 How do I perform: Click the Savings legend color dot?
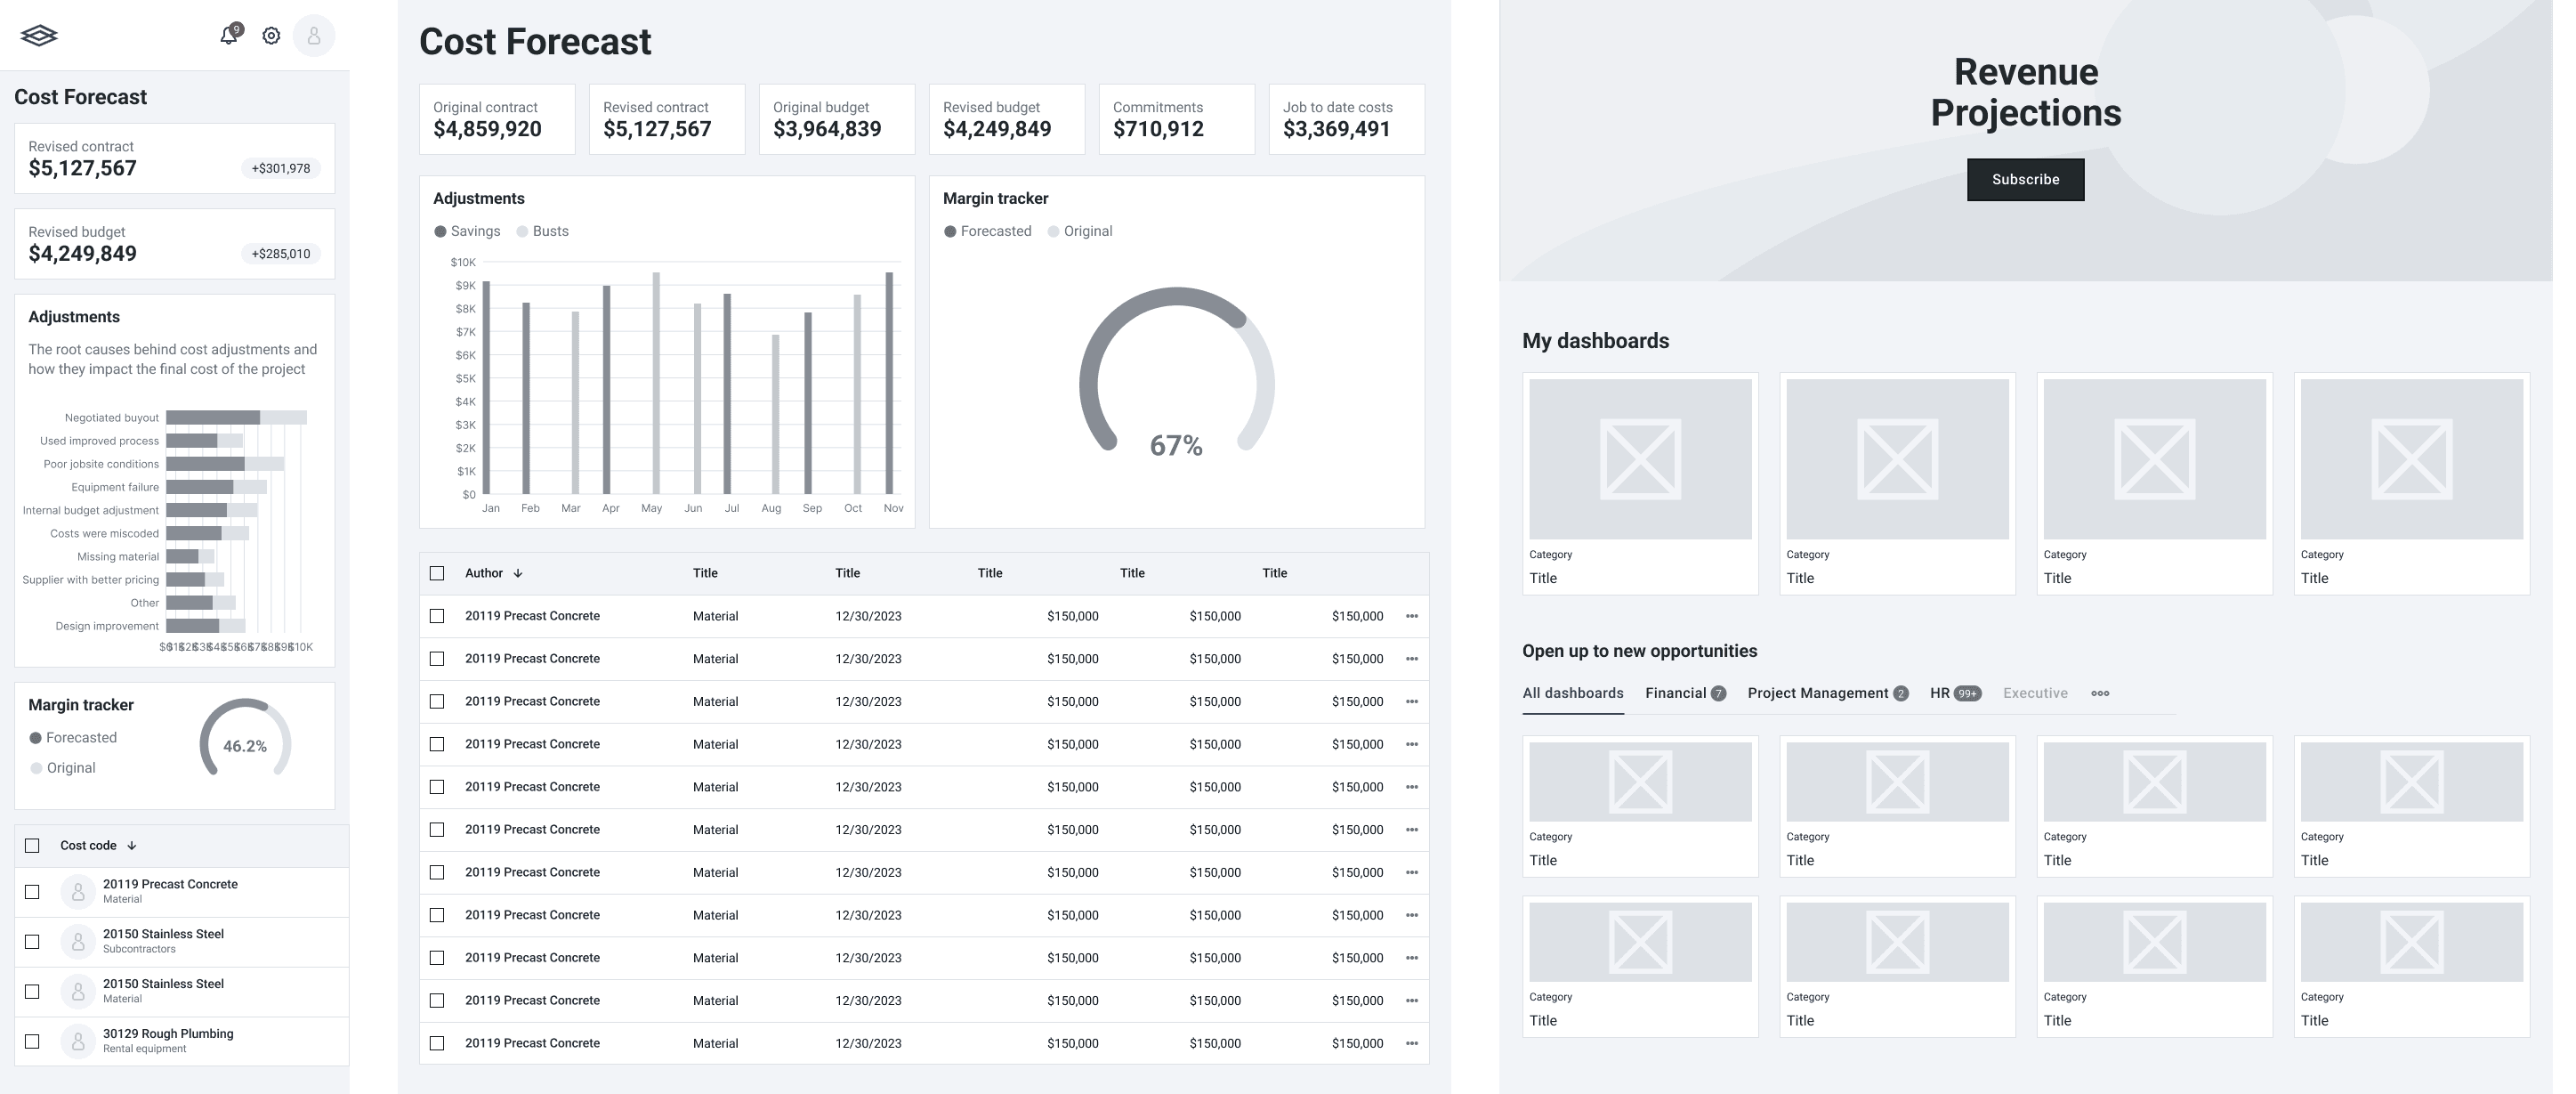pos(440,231)
